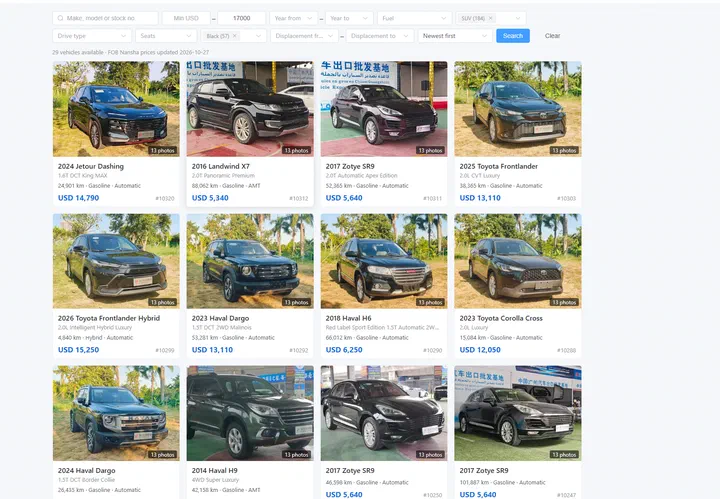Click the 2.0T Panoramic Premium trim text
The height and width of the screenshot is (499, 720).
(x=223, y=176)
